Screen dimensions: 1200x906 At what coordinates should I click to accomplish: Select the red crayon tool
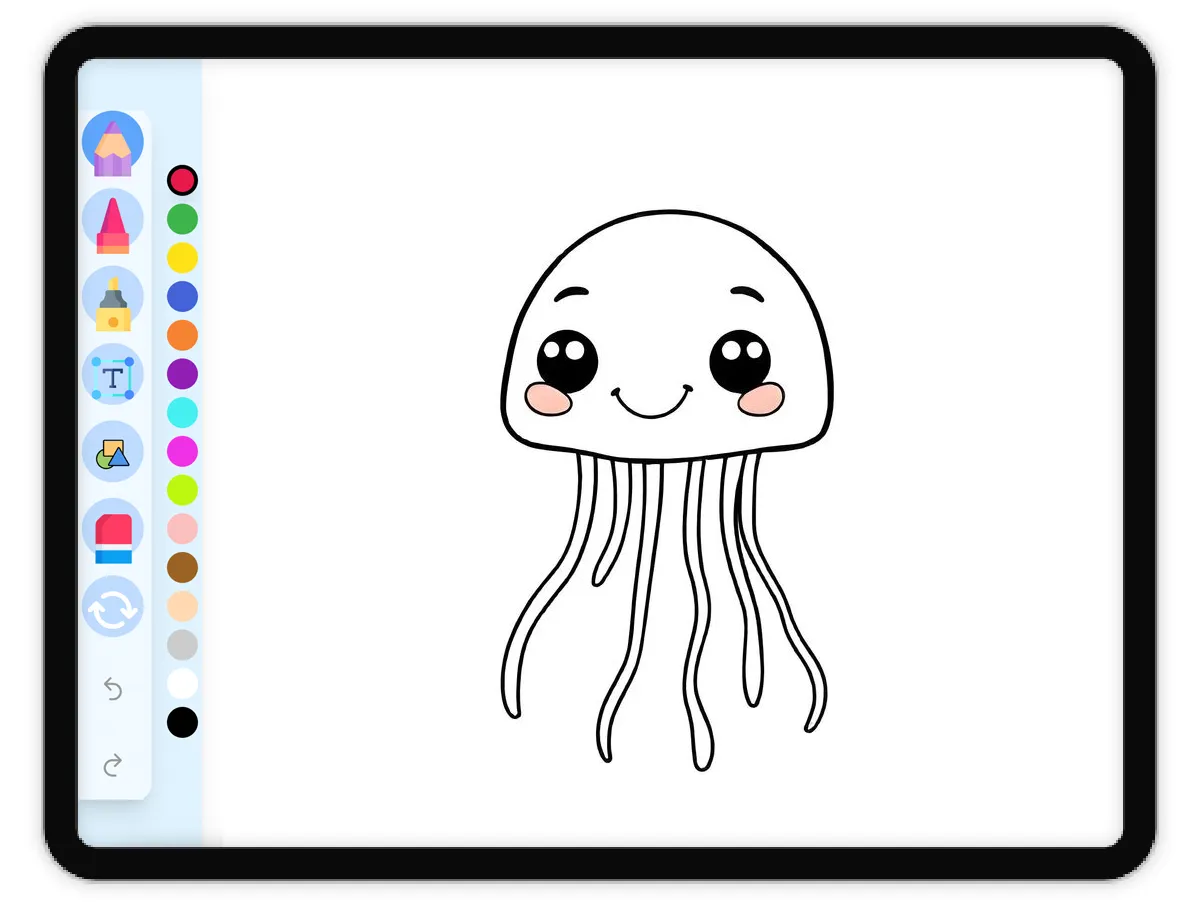pos(113,221)
